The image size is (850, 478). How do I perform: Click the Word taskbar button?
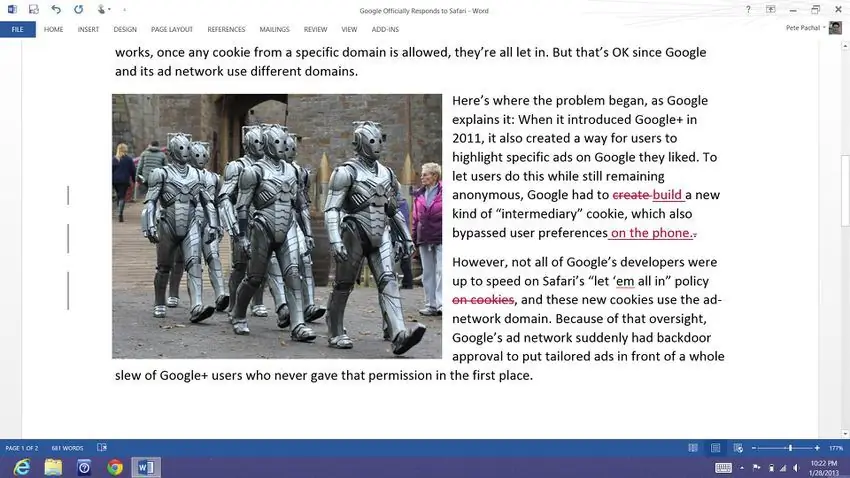pos(146,467)
